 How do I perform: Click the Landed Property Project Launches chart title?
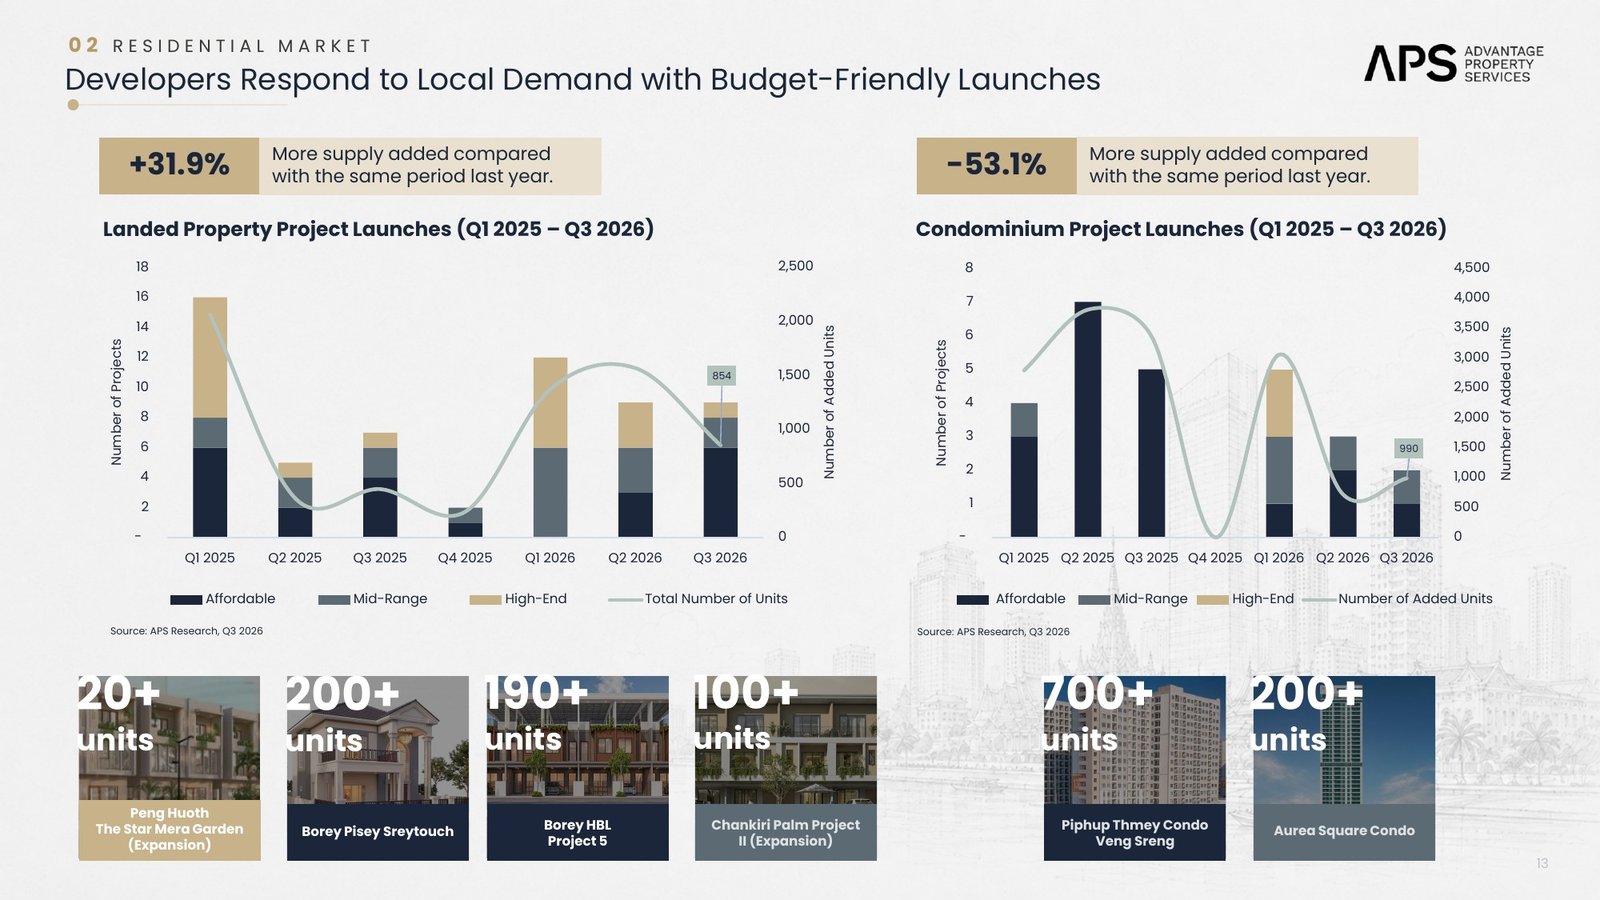pos(378,229)
